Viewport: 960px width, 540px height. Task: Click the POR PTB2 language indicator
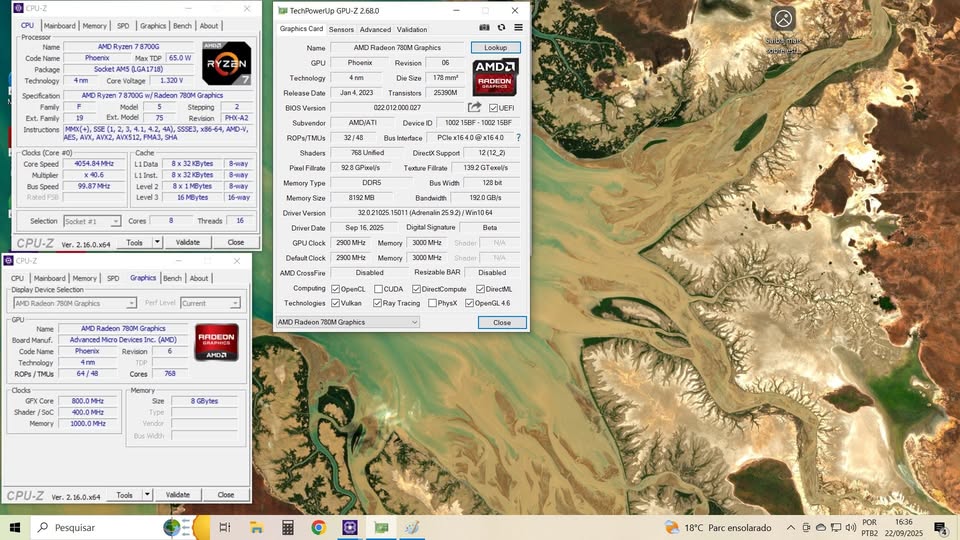(x=869, y=527)
